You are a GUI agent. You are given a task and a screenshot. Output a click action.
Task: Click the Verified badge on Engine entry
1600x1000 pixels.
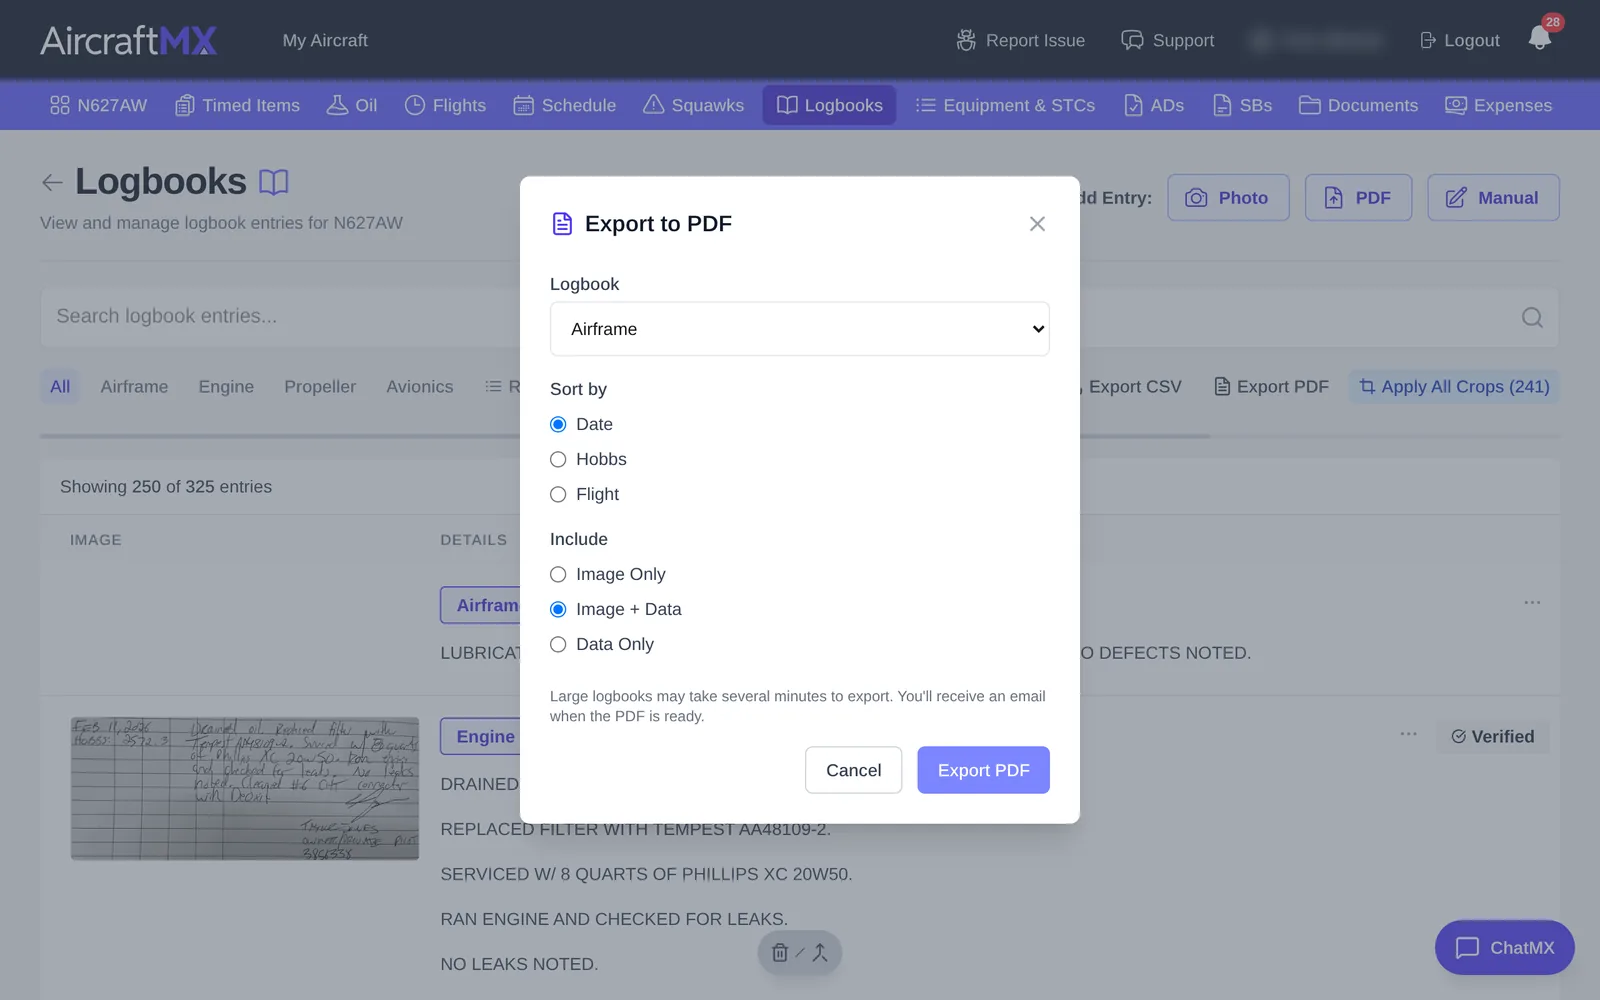pyautogui.click(x=1493, y=737)
